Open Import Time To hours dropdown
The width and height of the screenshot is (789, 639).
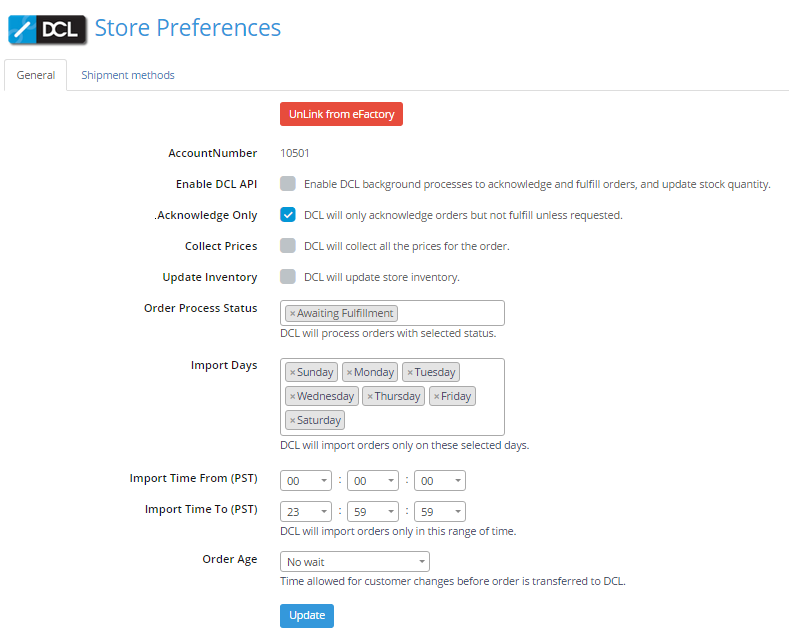tap(306, 512)
